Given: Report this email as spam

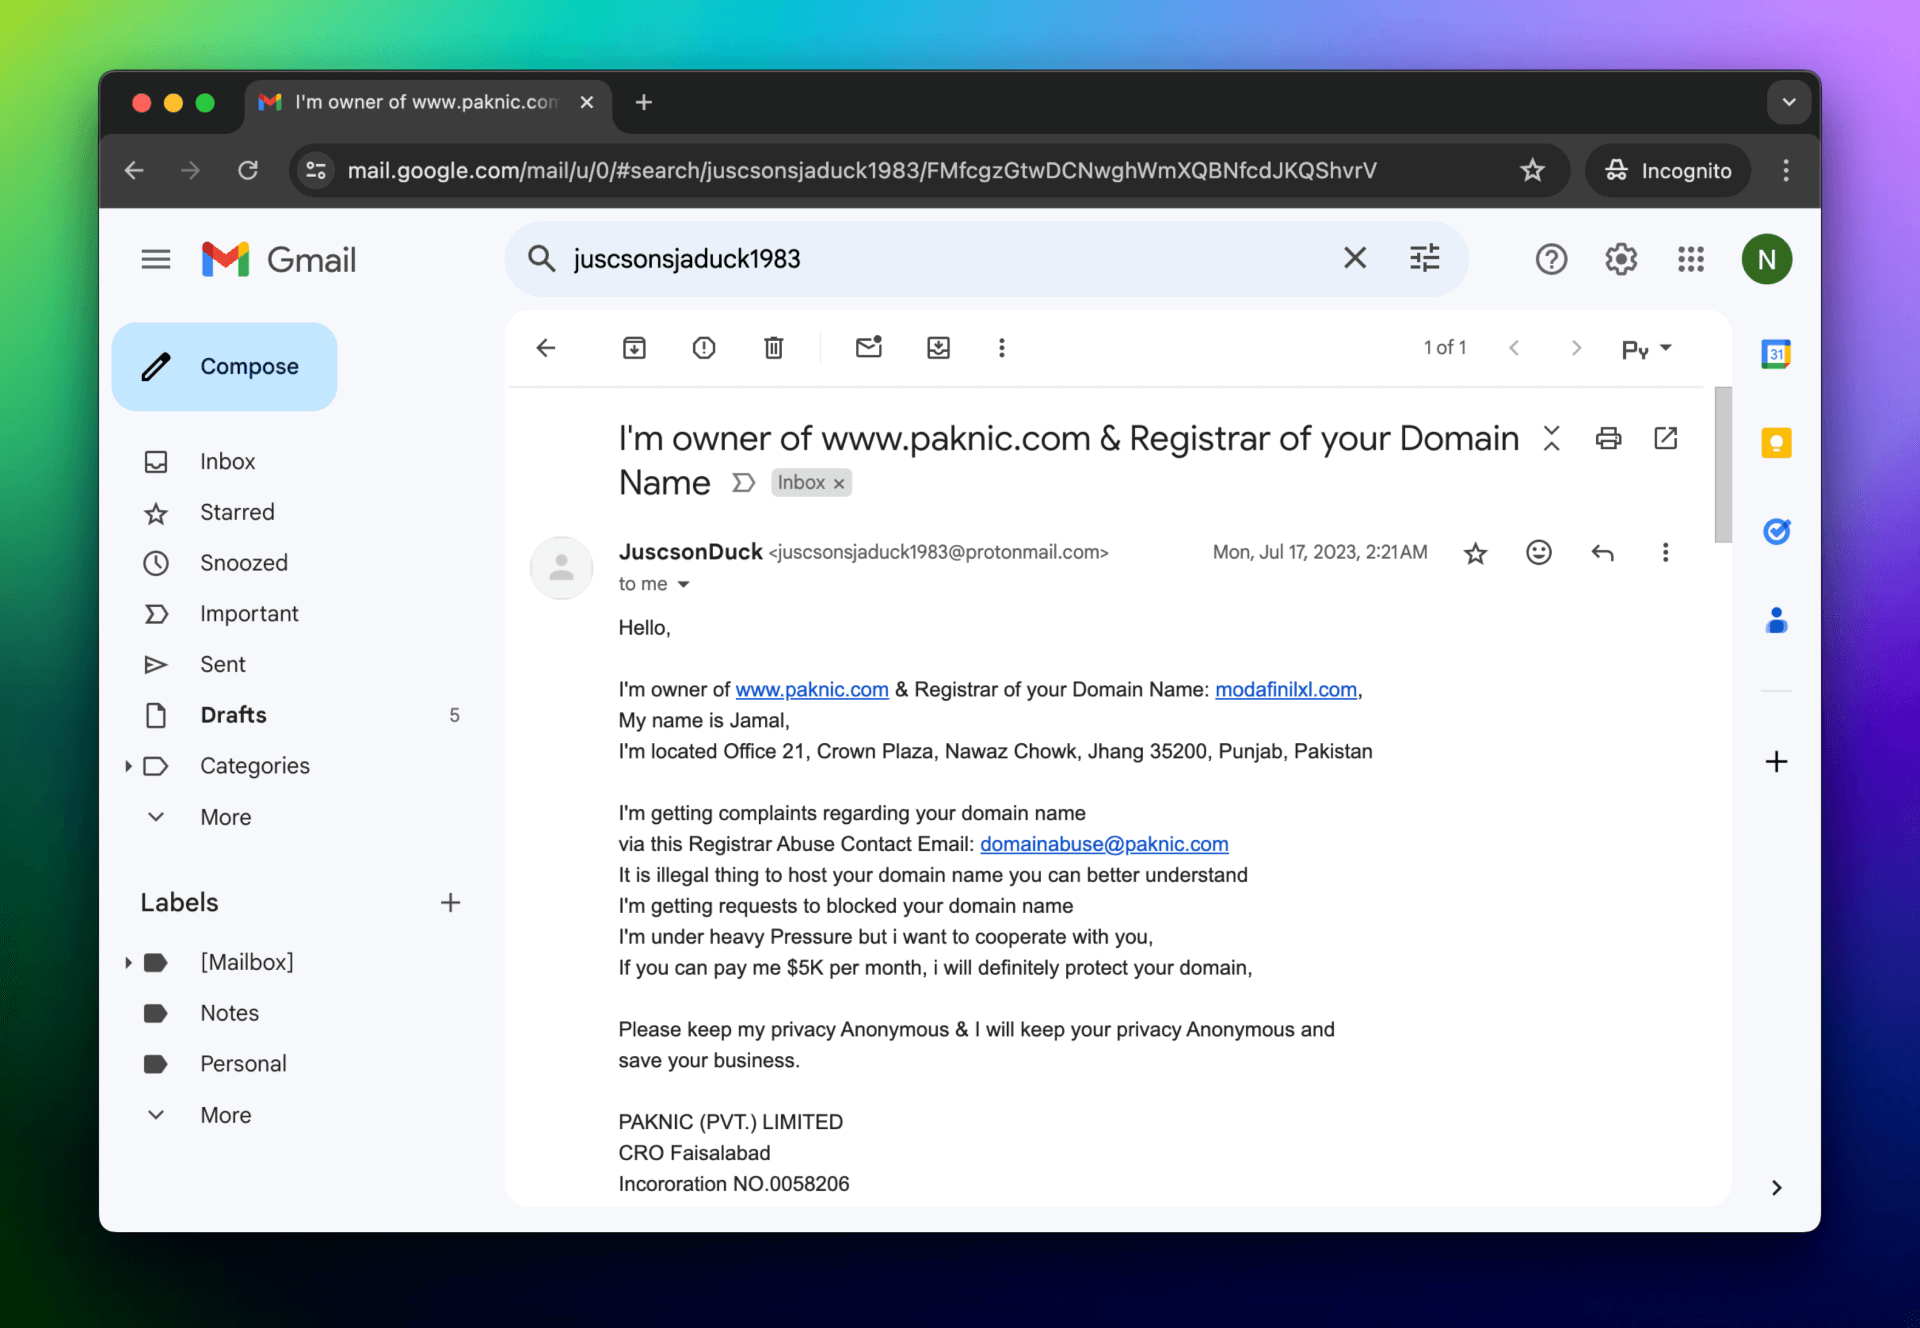Looking at the screenshot, I should (704, 348).
